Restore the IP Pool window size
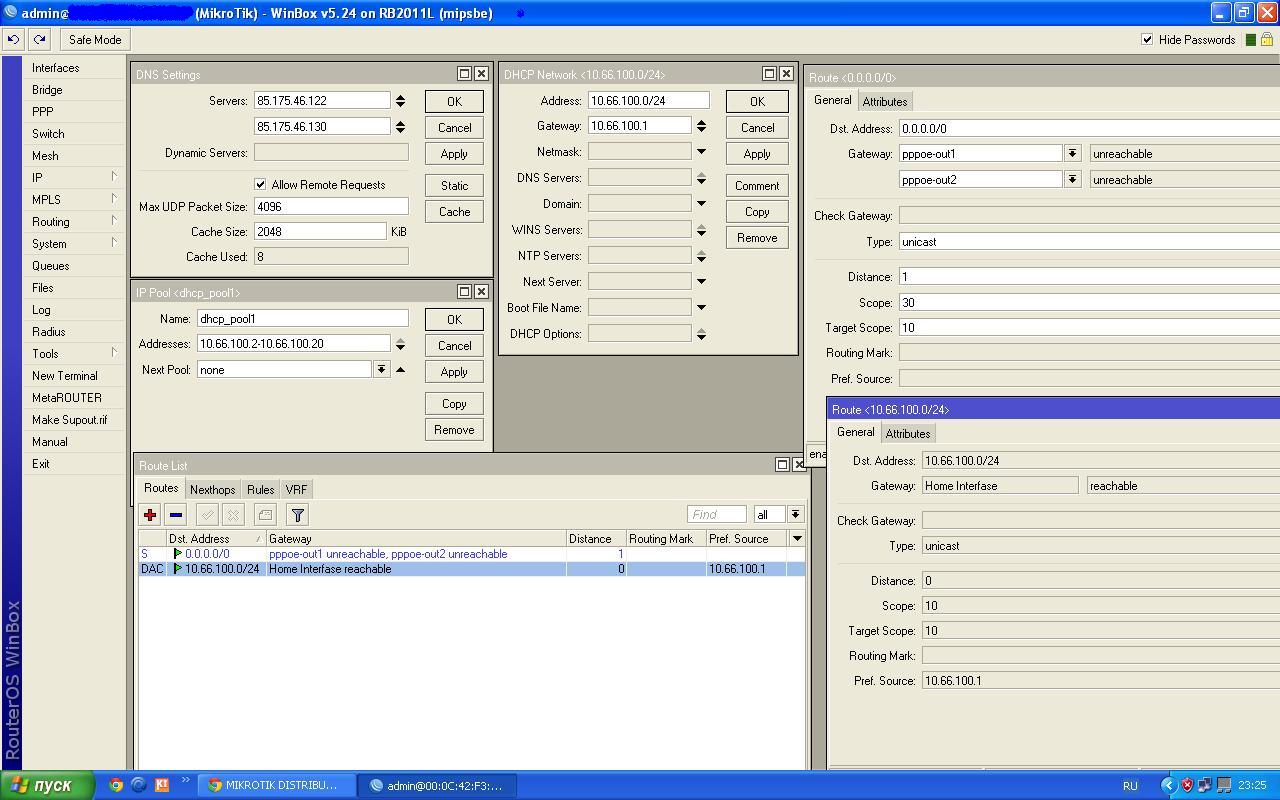The image size is (1280, 800). (464, 292)
